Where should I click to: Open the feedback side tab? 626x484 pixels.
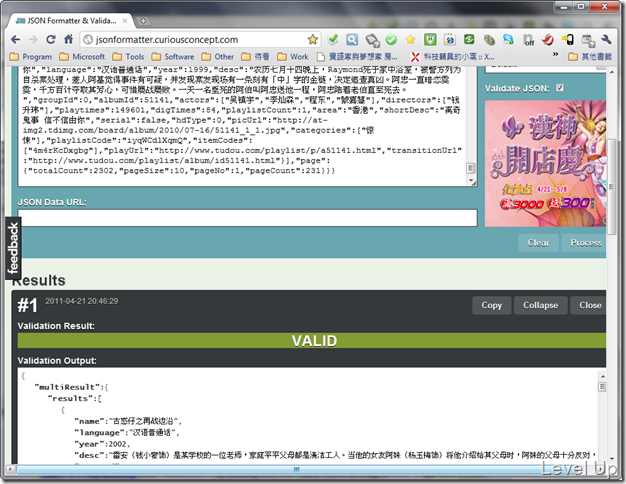(x=13, y=248)
